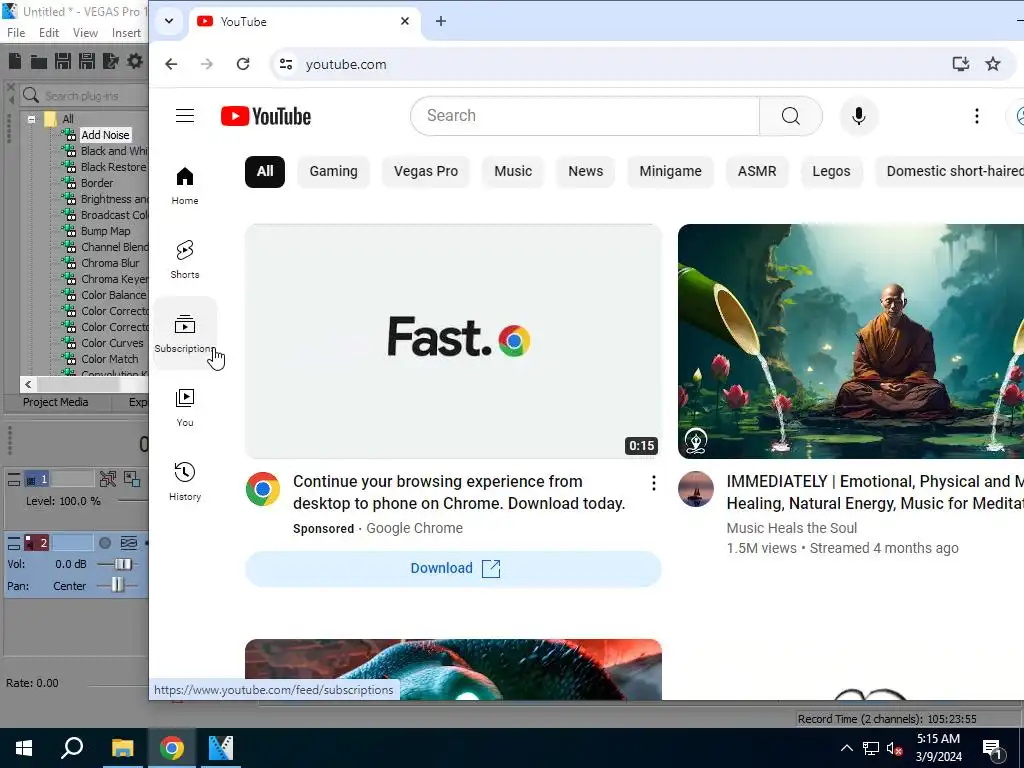Click Open folder icon in VEGAS toolbar
Image resolution: width=1024 pixels, height=768 pixels.
click(39, 61)
